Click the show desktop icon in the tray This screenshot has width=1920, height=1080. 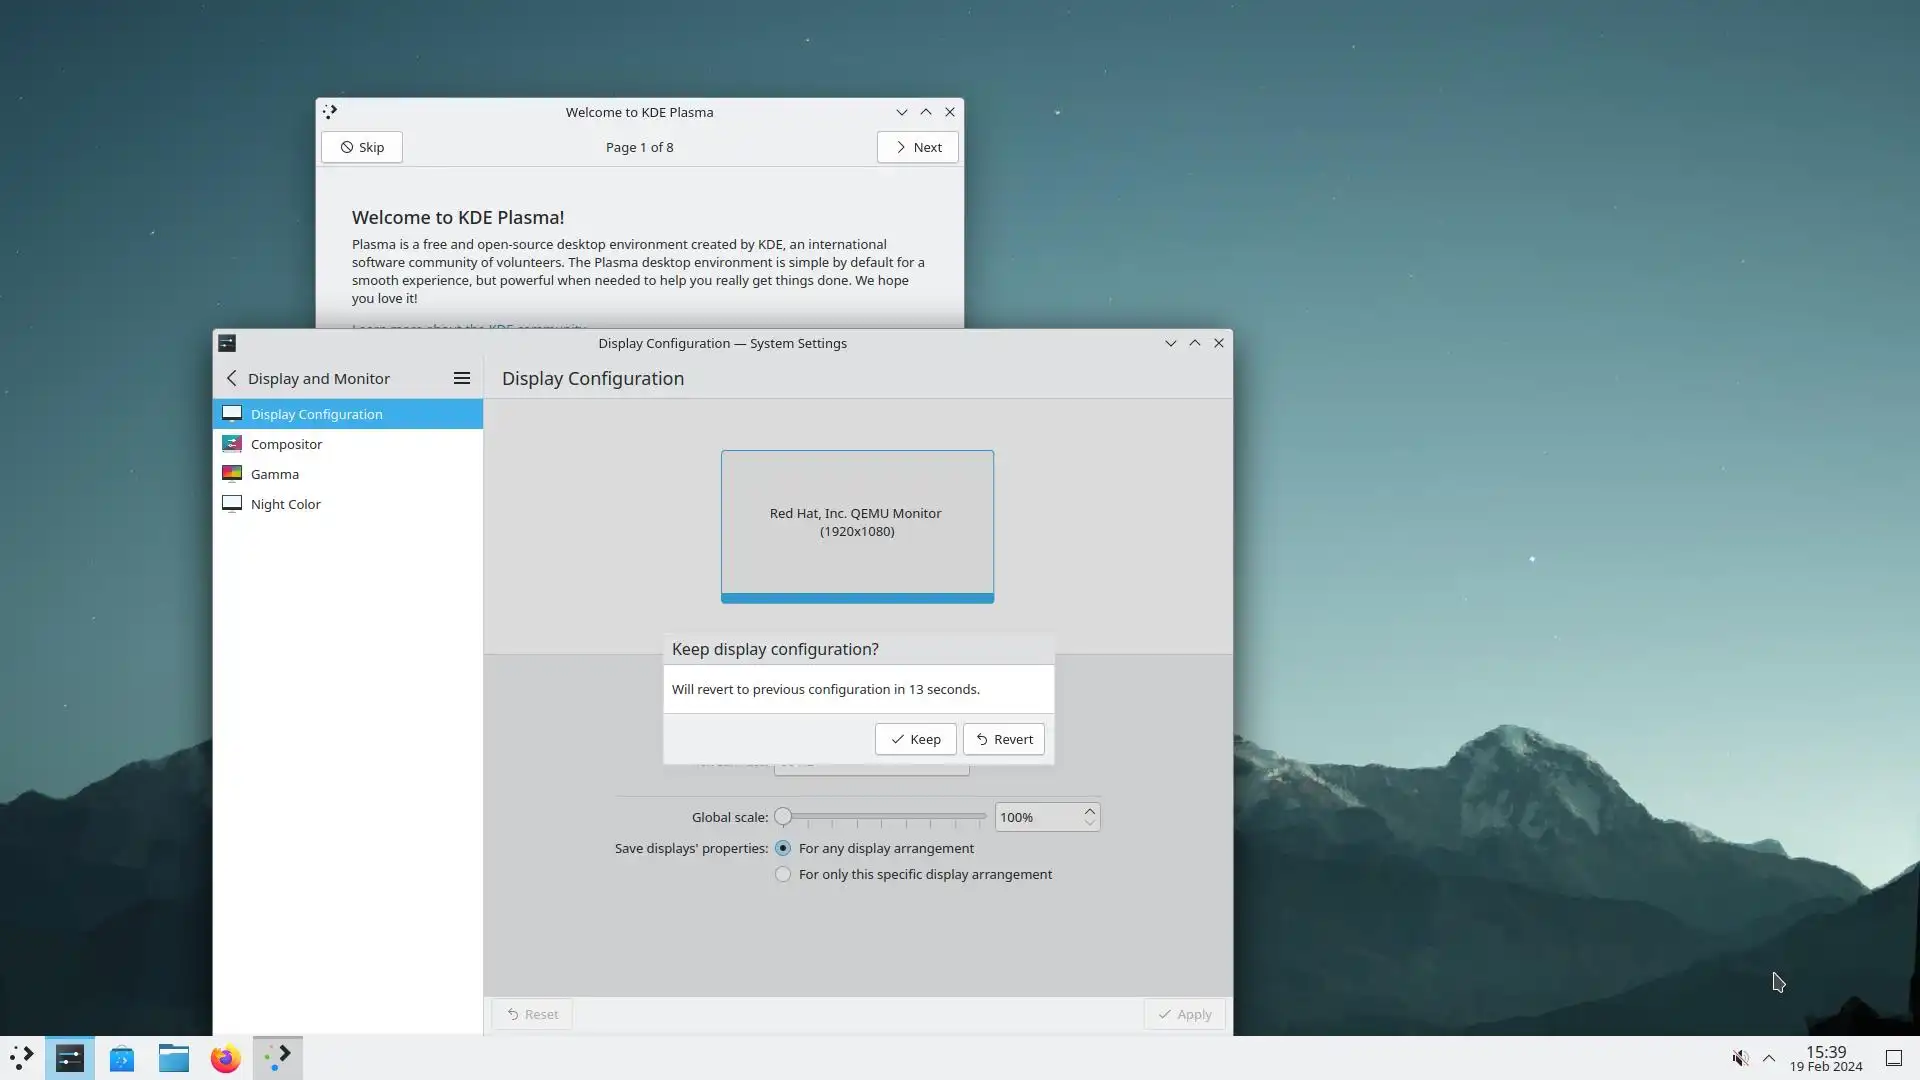click(x=1893, y=1058)
